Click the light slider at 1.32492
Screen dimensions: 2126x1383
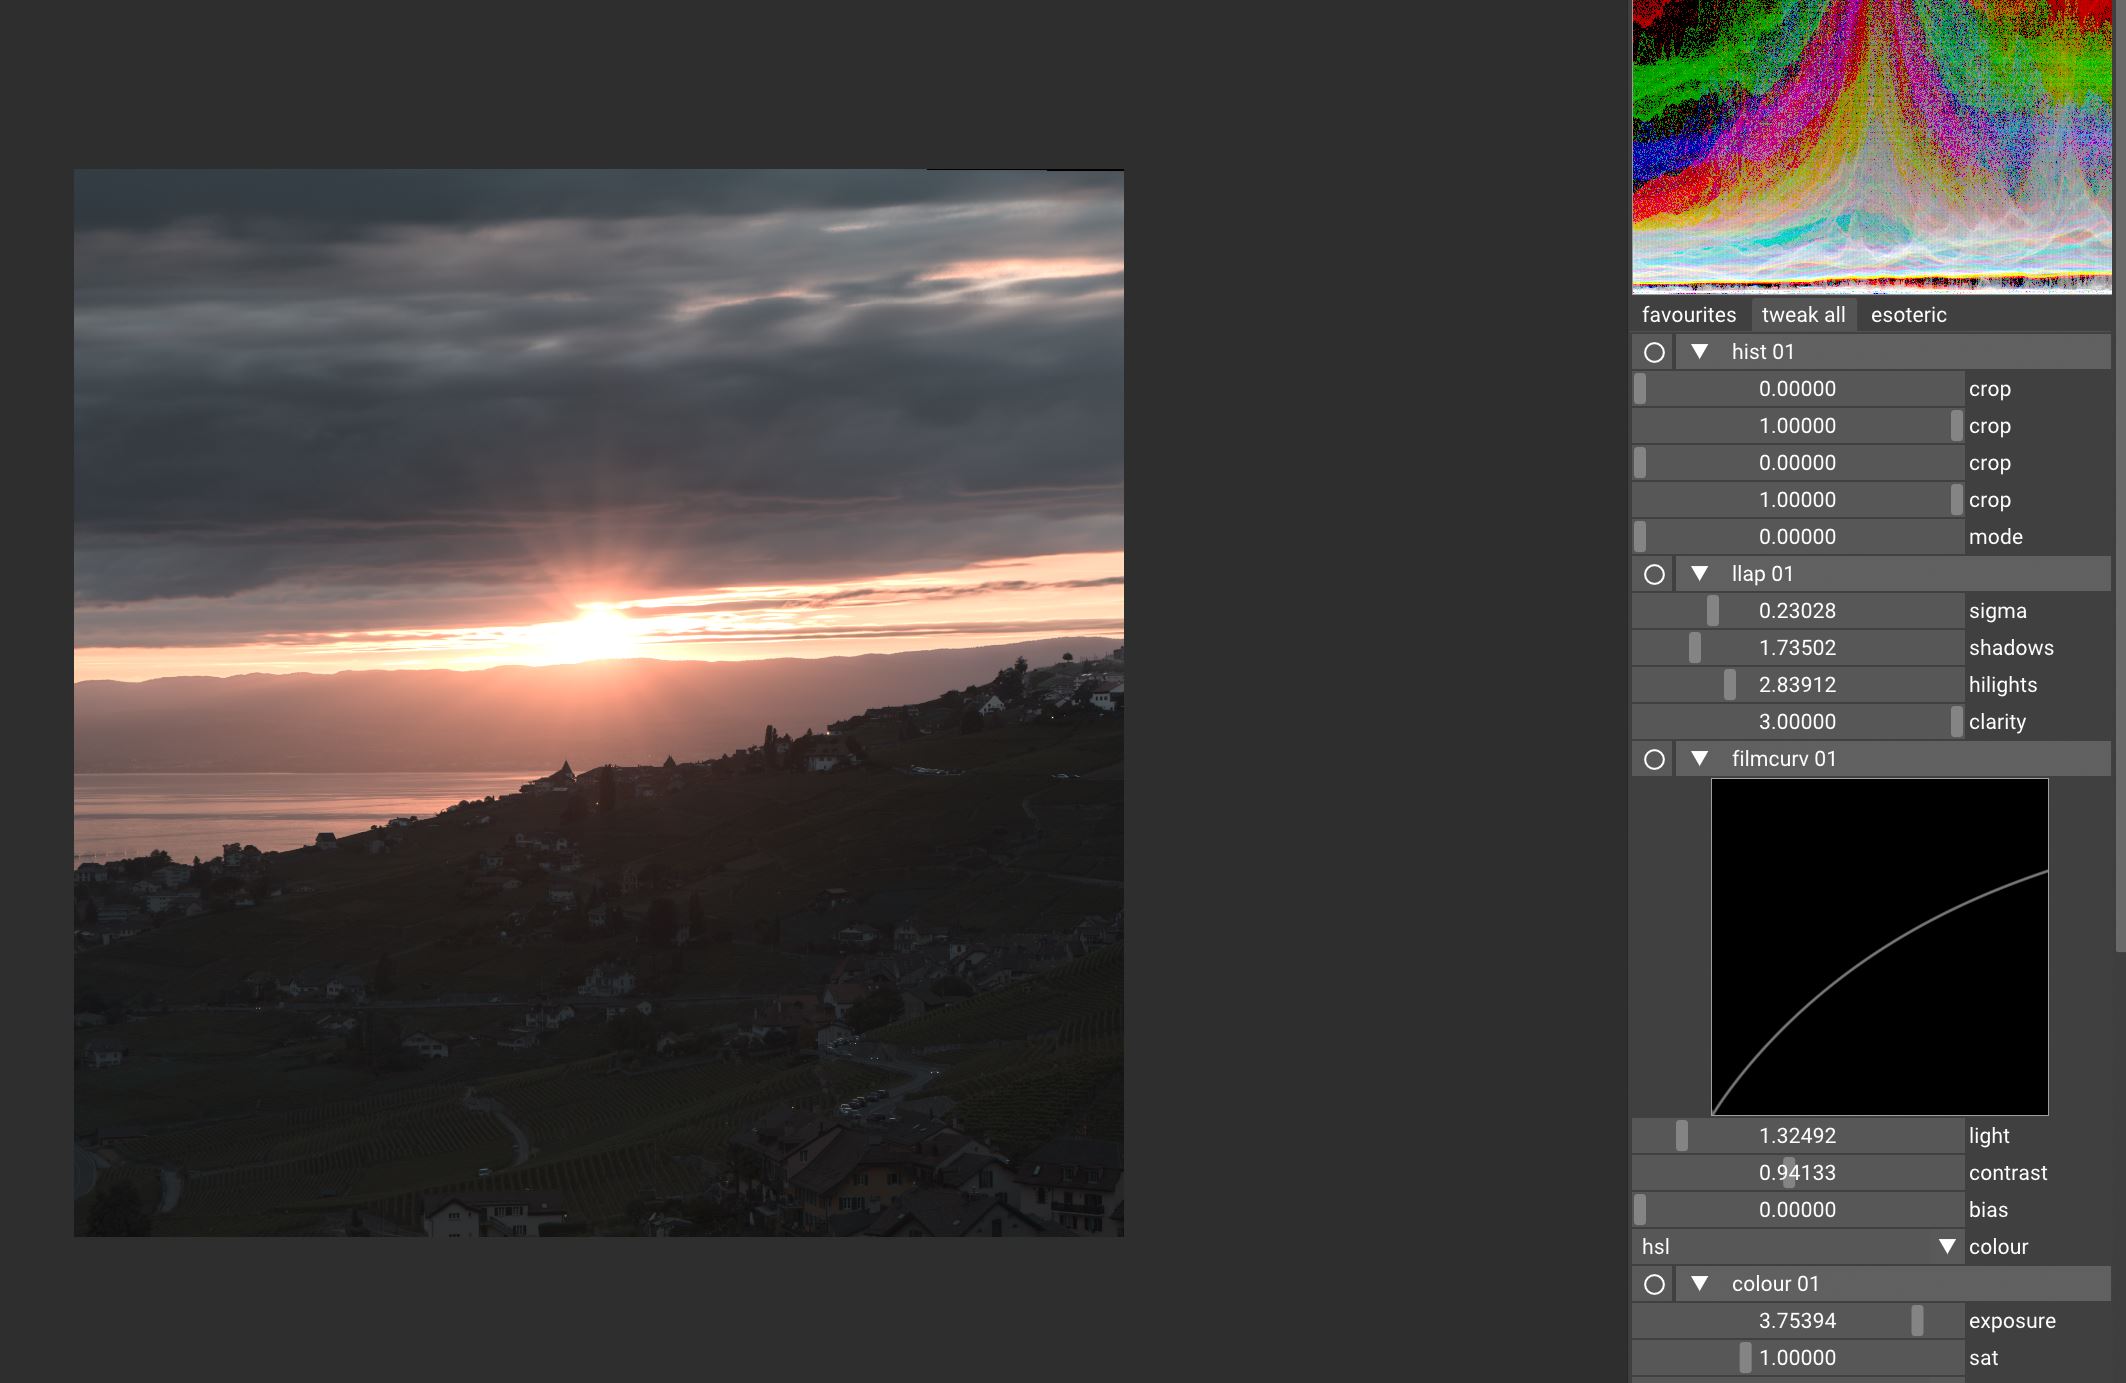coord(1798,1136)
